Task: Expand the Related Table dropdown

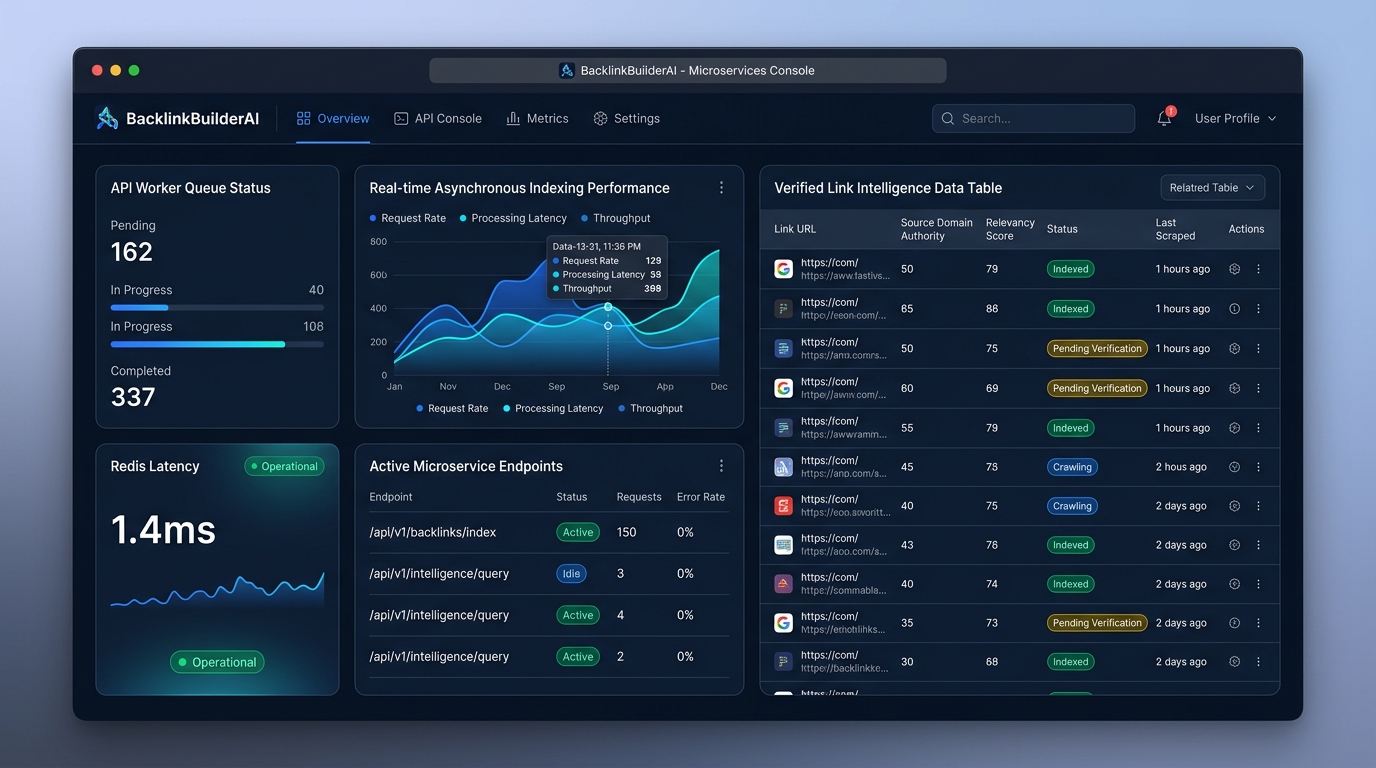Action: pyautogui.click(x=1212, y=188)
